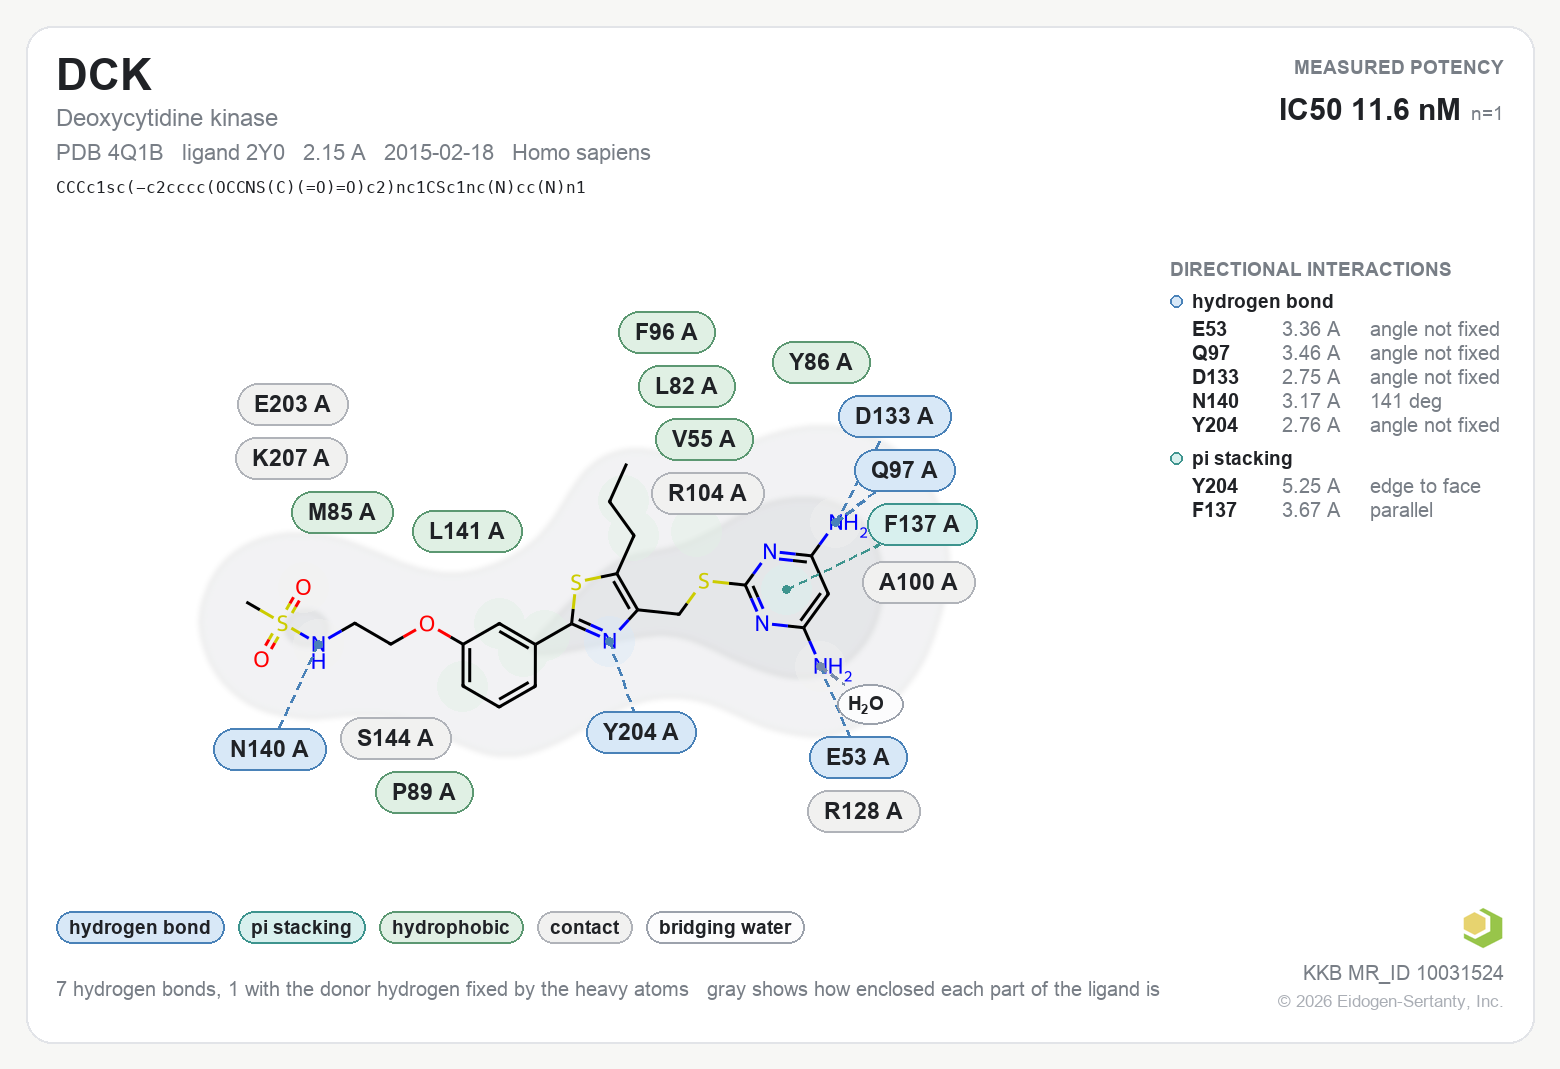Click the Q97 row in hydrogen bond list
Viewport: 1560px width, 1069px height.
(x=1345, y=353)
